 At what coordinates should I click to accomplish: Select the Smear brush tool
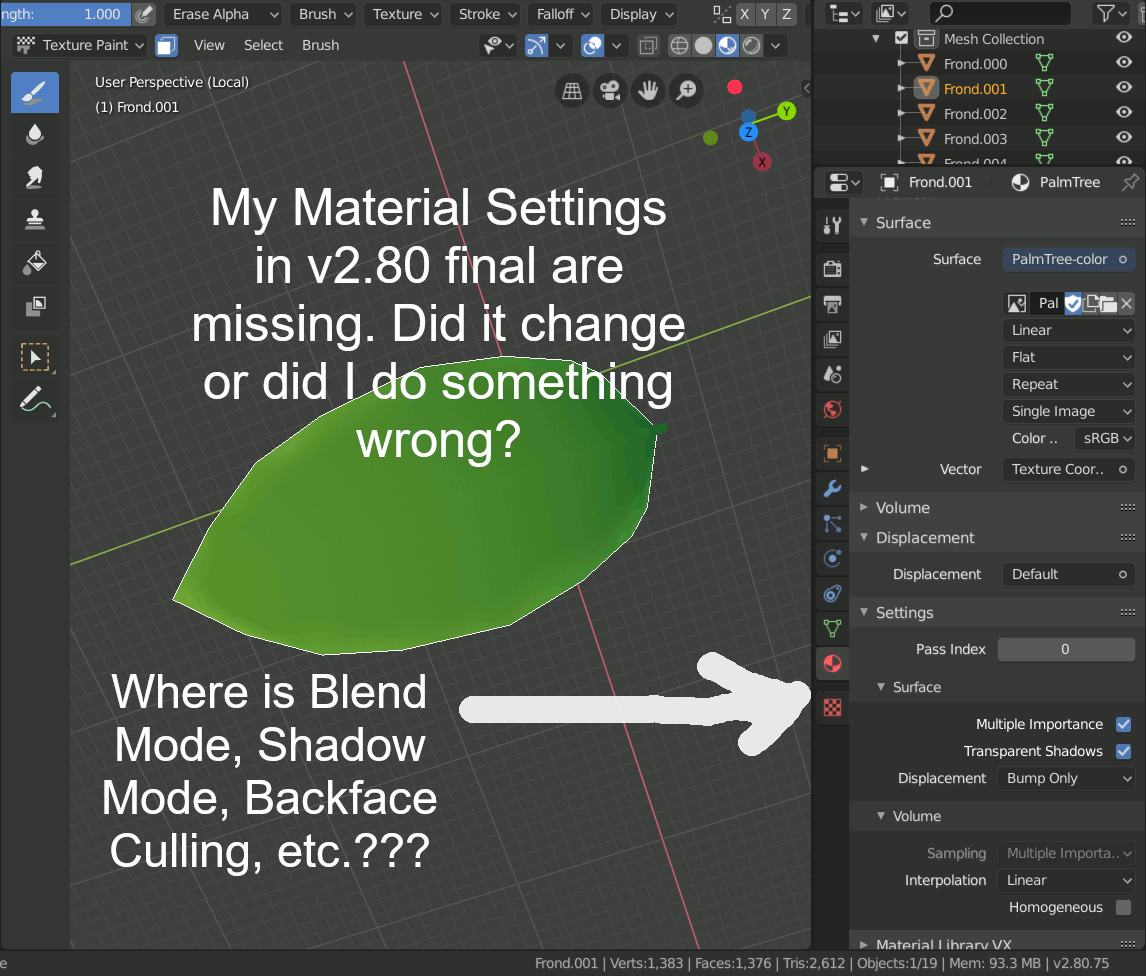click(x=34, y=177)
